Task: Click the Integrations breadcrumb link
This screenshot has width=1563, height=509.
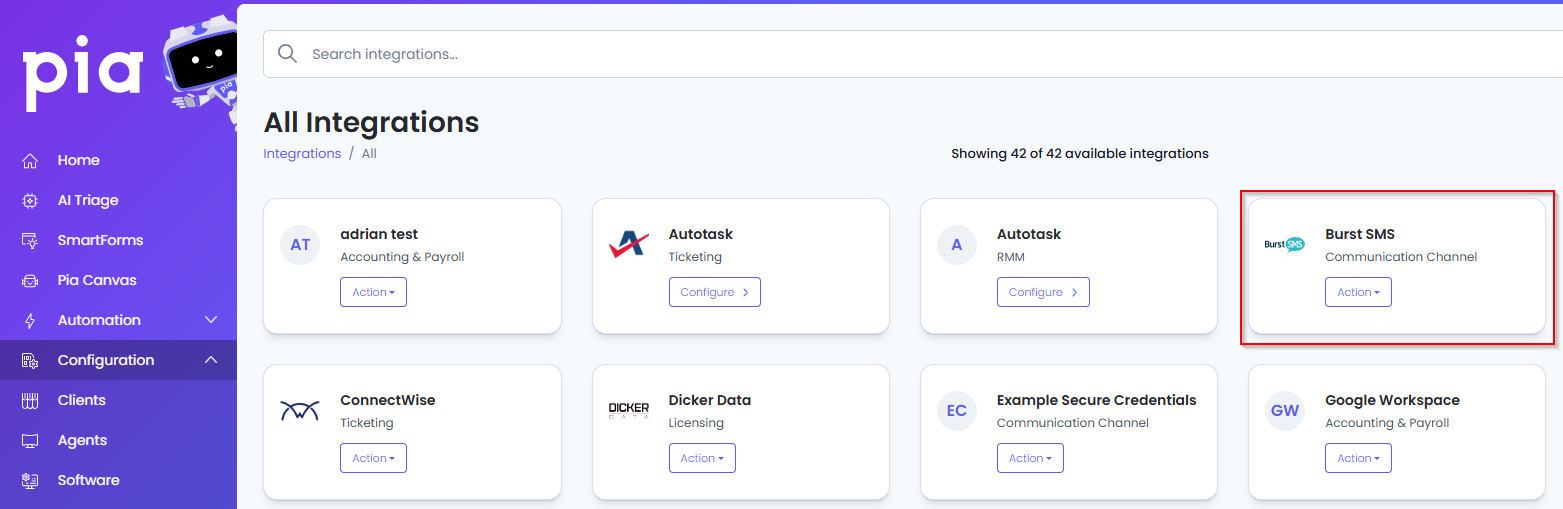Action: (302, 154)
